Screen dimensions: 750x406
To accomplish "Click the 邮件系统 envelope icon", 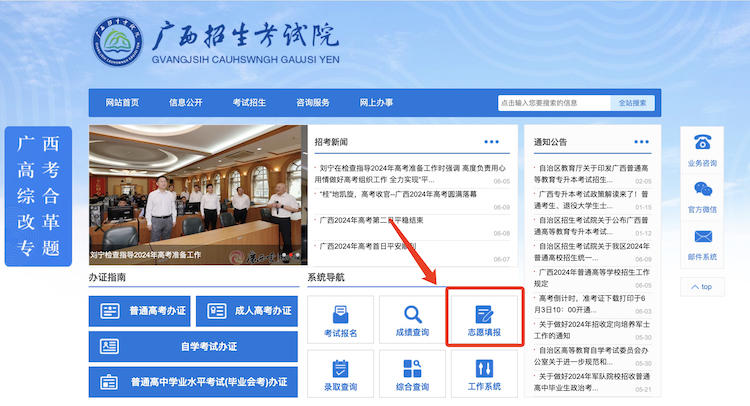I will click(x=702, y=237).
